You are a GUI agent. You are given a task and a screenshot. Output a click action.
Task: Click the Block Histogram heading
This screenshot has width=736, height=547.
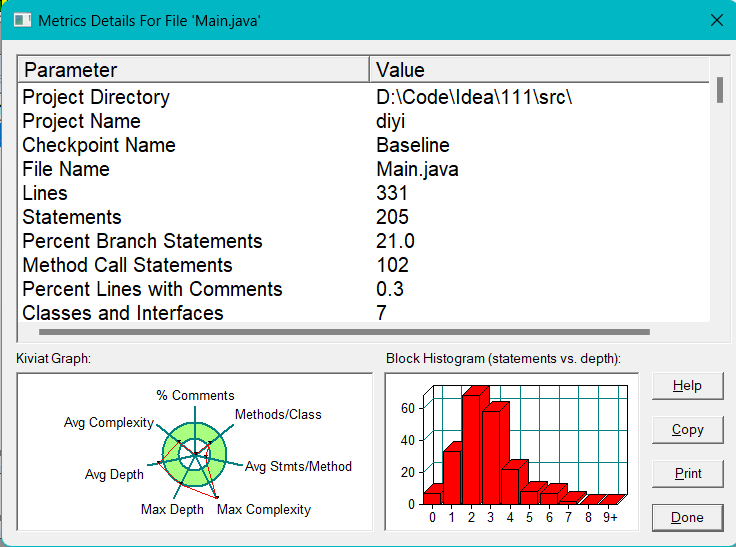(503, 359)
